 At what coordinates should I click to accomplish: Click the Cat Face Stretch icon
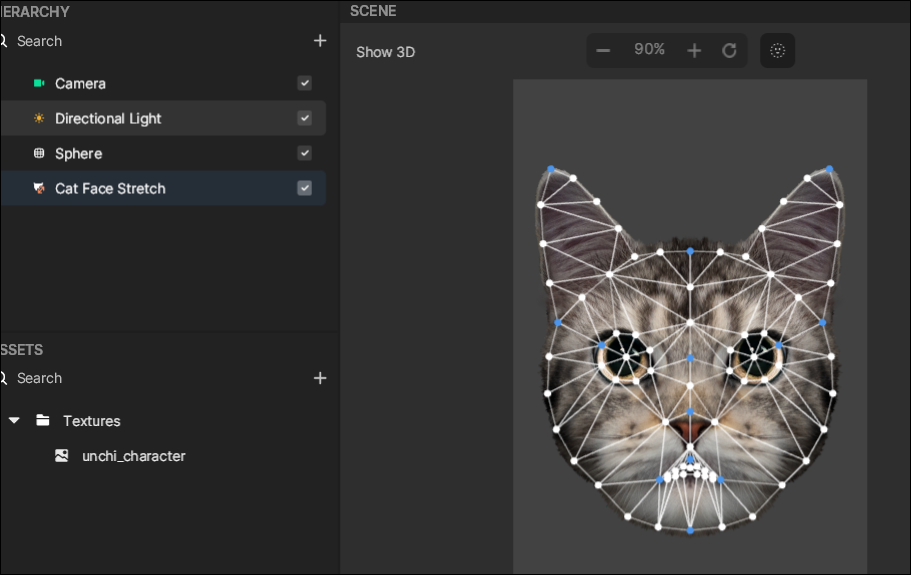pyautogui.click(x=39, y=188)
